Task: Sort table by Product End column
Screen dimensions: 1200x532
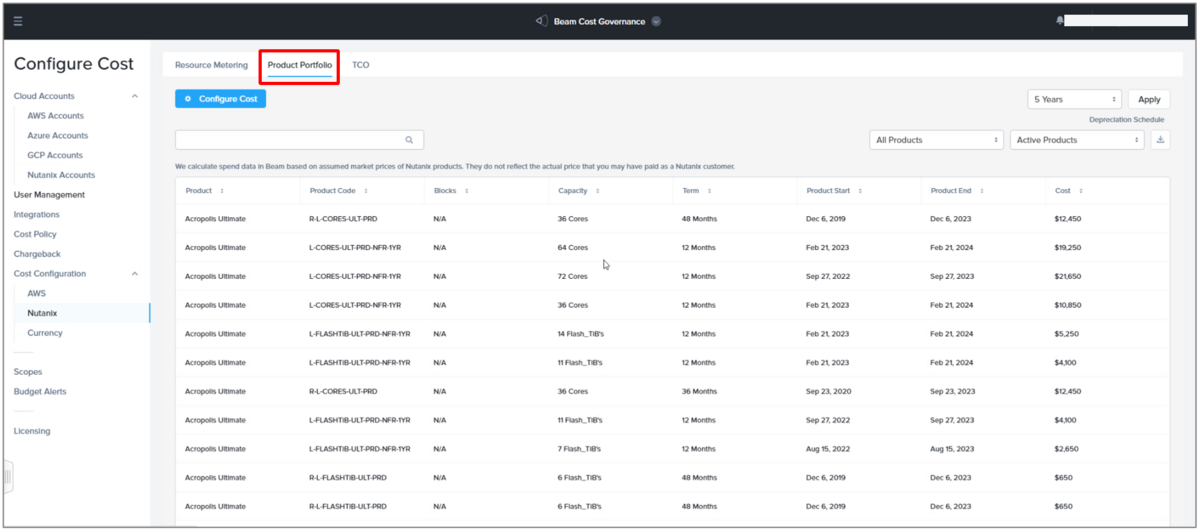Action: (x=981, y=191)
